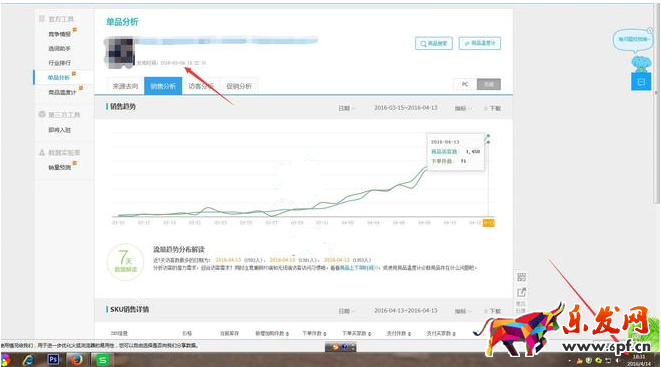Screen dimensions: 661x367
Task: Sort by 下单买家数 column
Action: pyautogui.click(x=356, y=333)
